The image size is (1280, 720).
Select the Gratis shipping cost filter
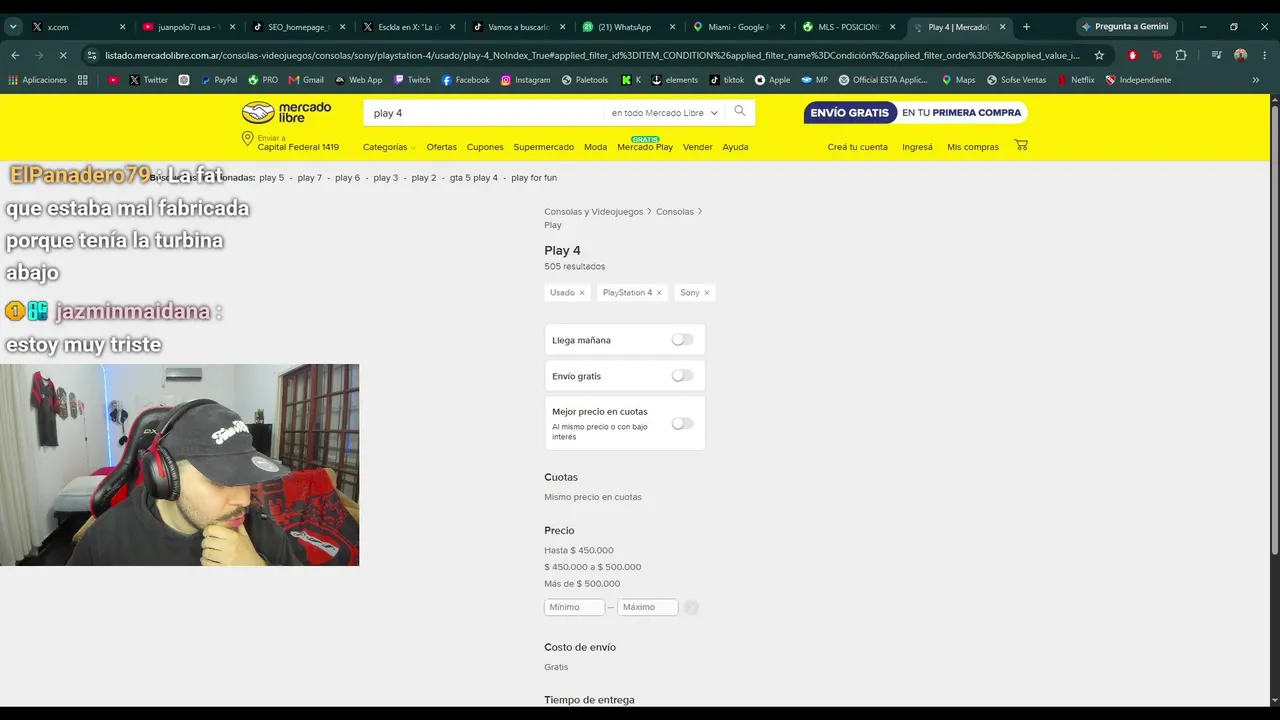(556, 667)
